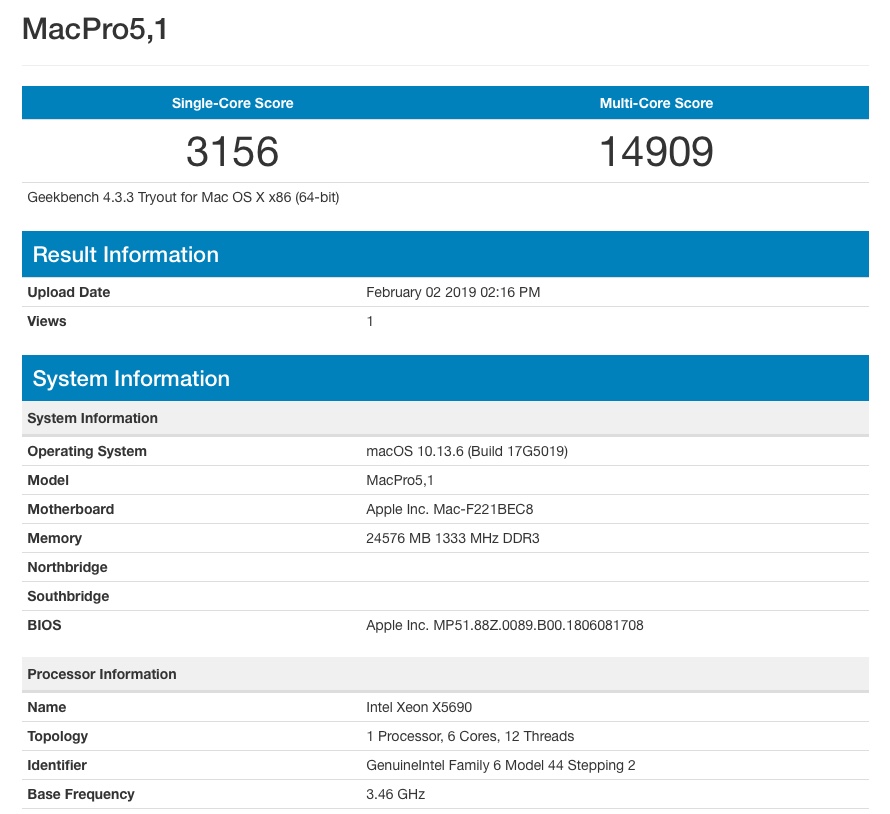This screenshot has width=890, height=814.
Task: Click the Processor Information subheader
Action: 445,674
